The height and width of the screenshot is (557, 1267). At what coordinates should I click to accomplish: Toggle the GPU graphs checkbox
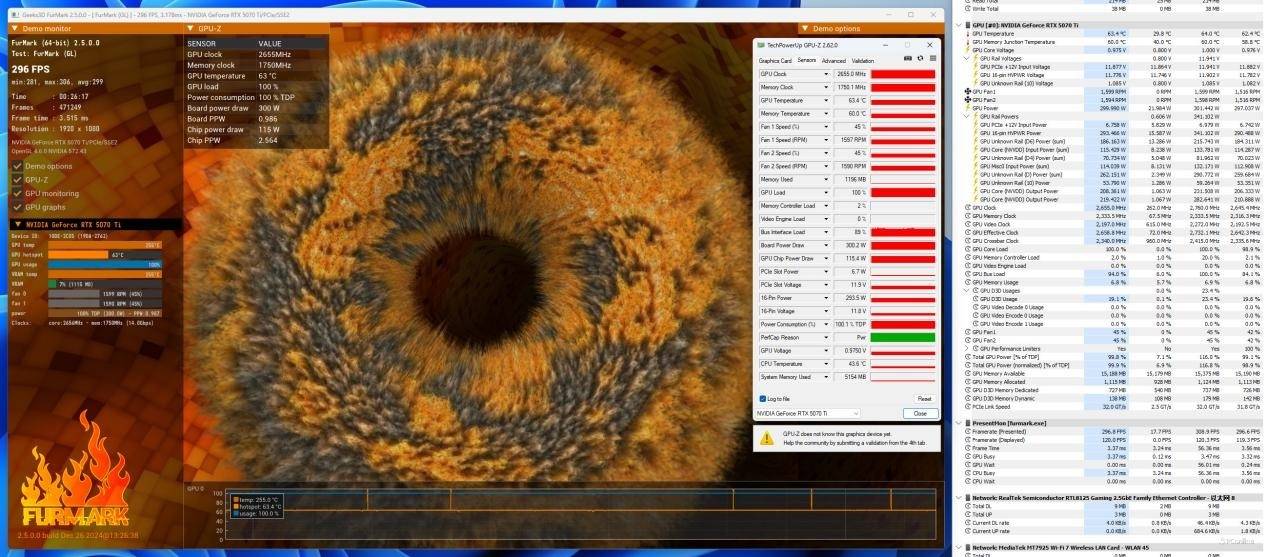pyautogui.click(x=17, y=207)
